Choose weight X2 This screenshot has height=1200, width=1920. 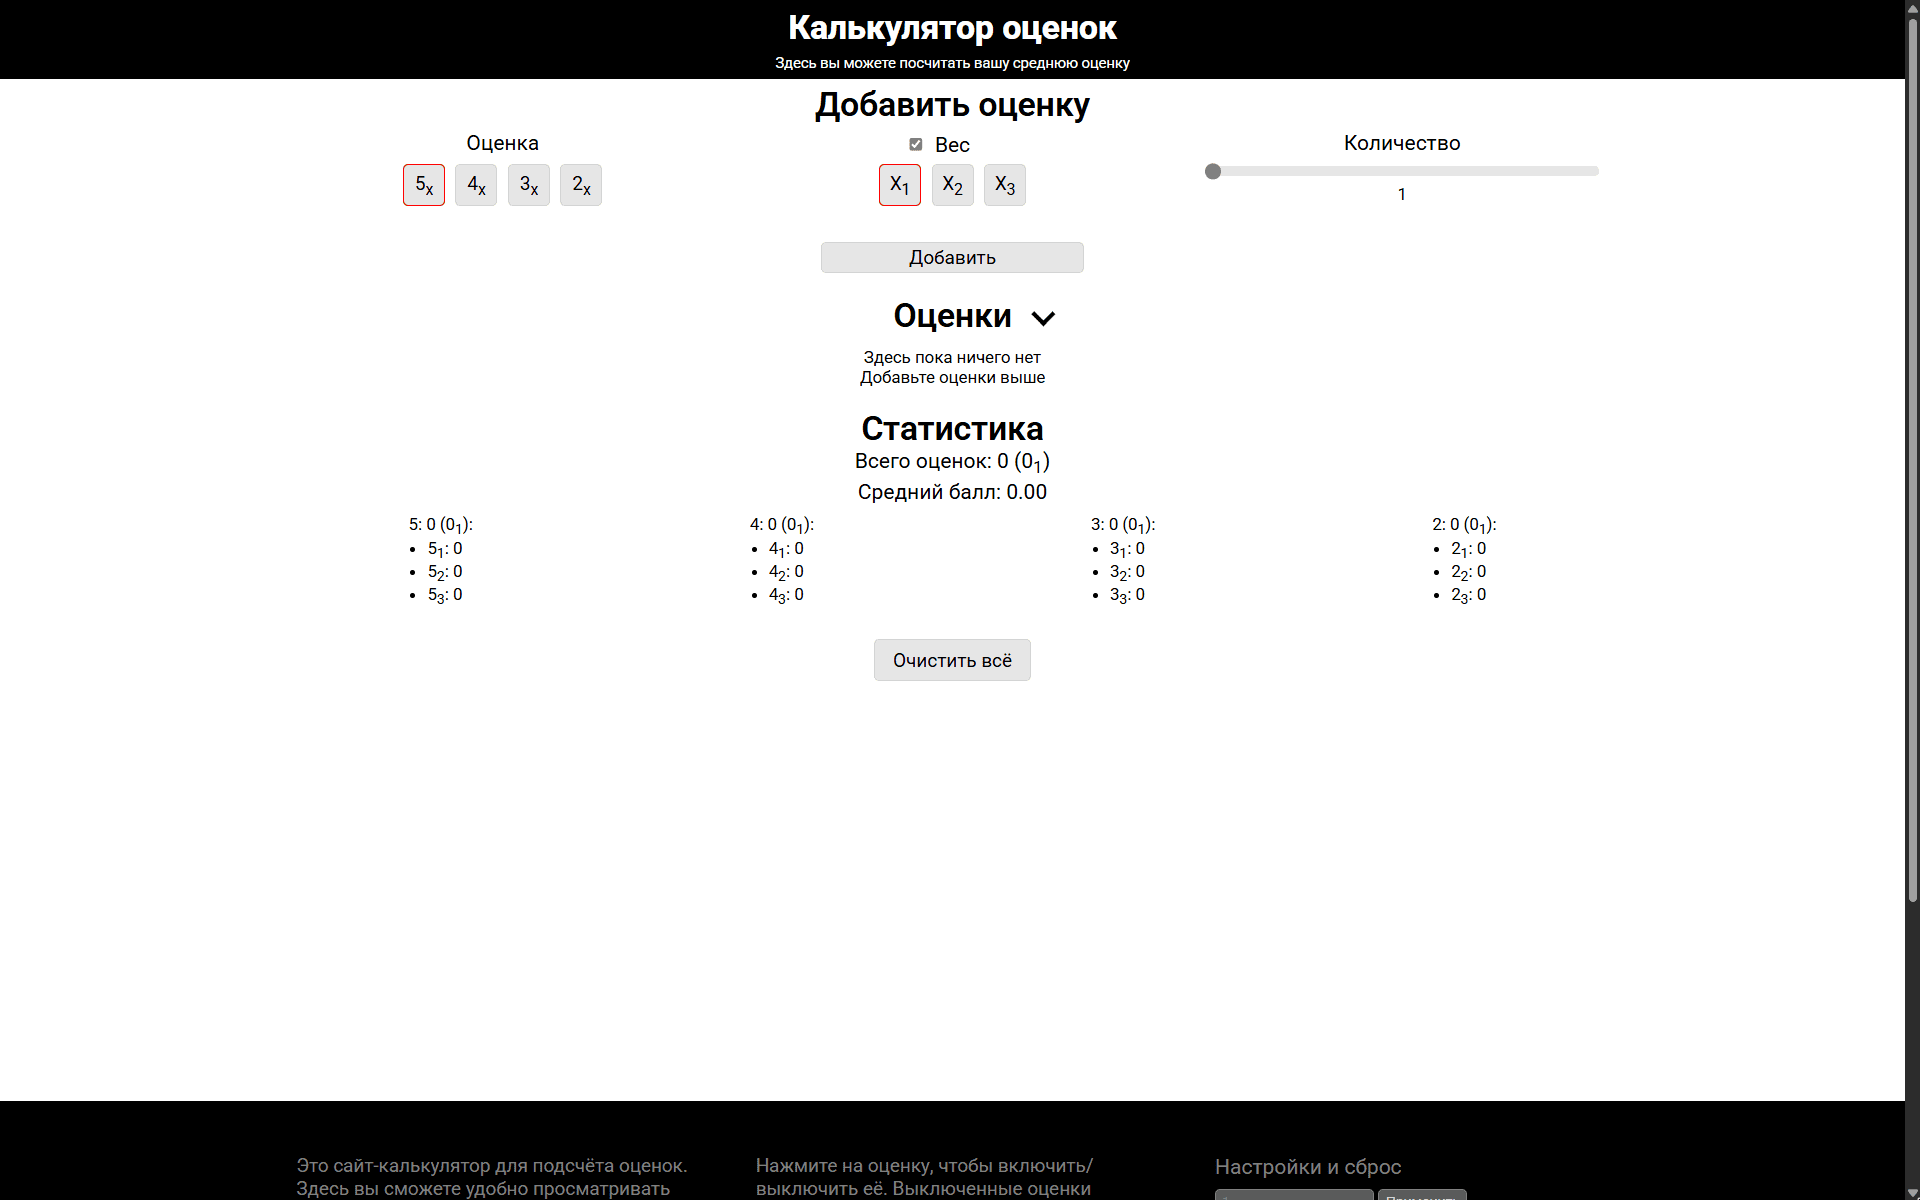(953, 185)
